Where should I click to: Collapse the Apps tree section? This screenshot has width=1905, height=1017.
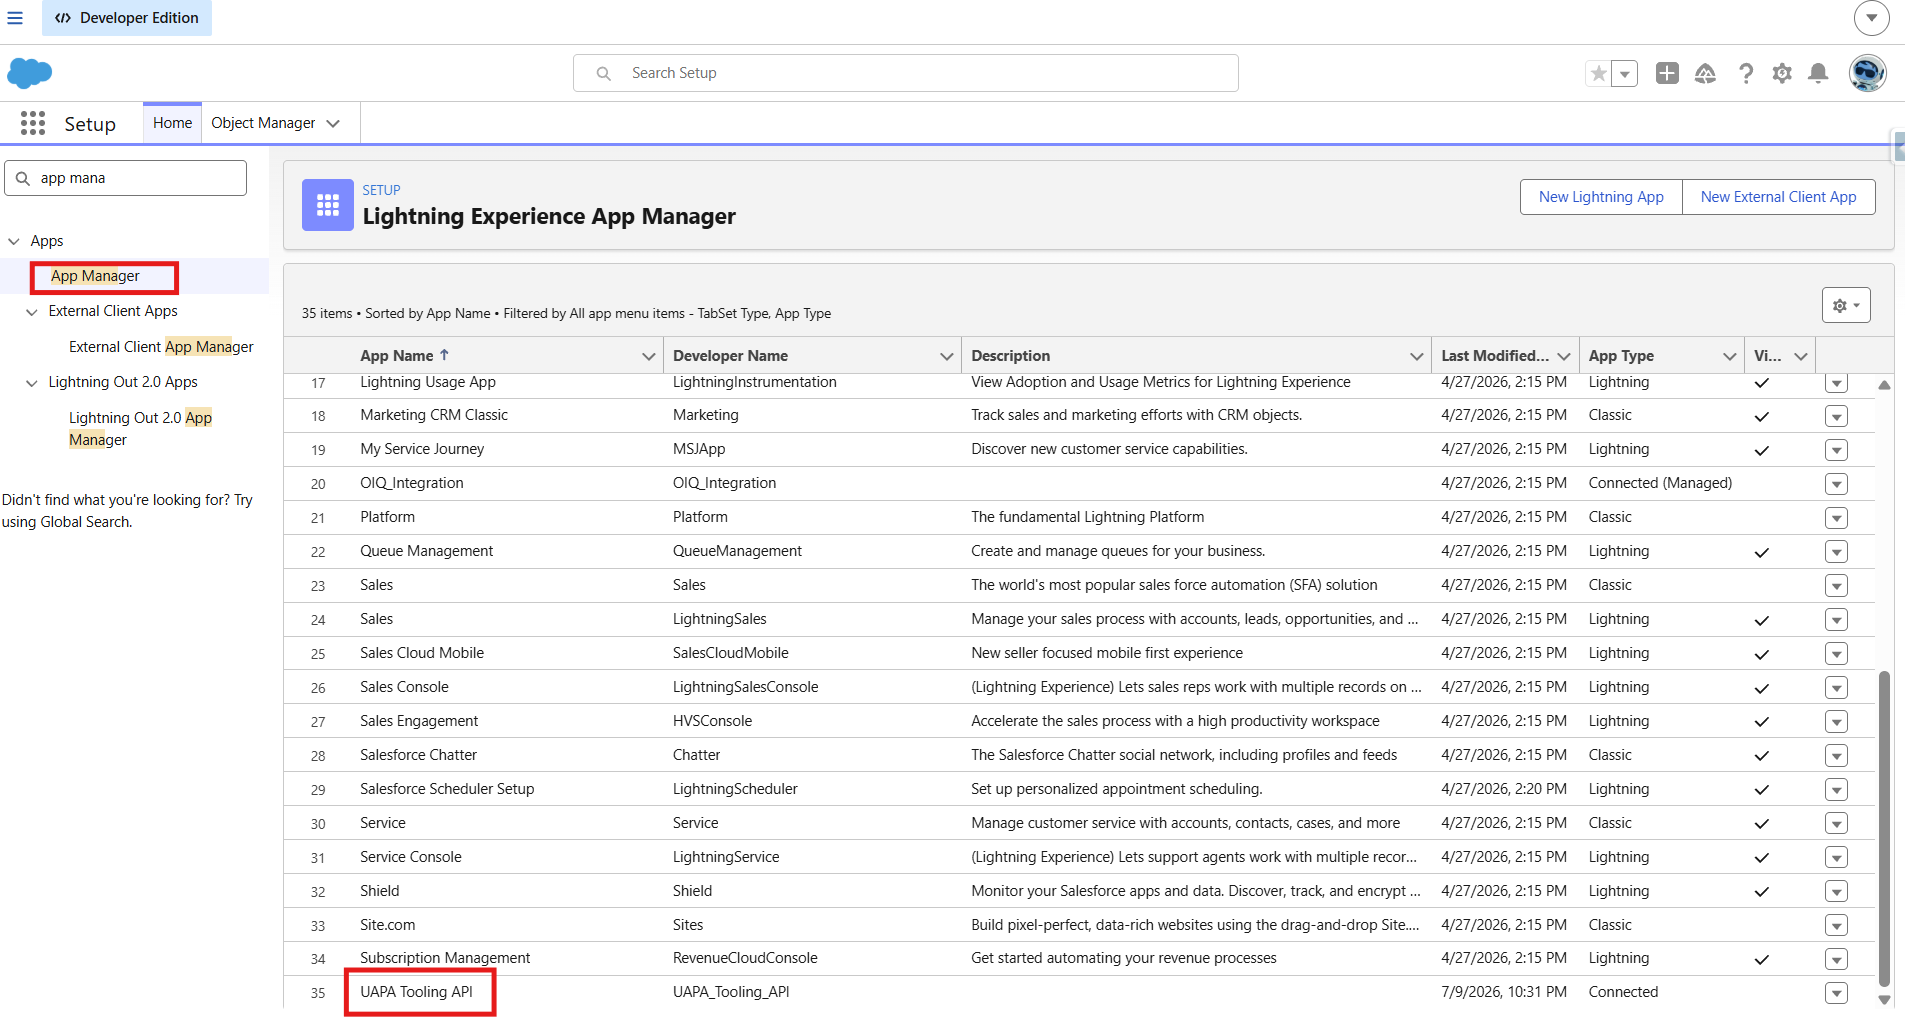[14, 241]
